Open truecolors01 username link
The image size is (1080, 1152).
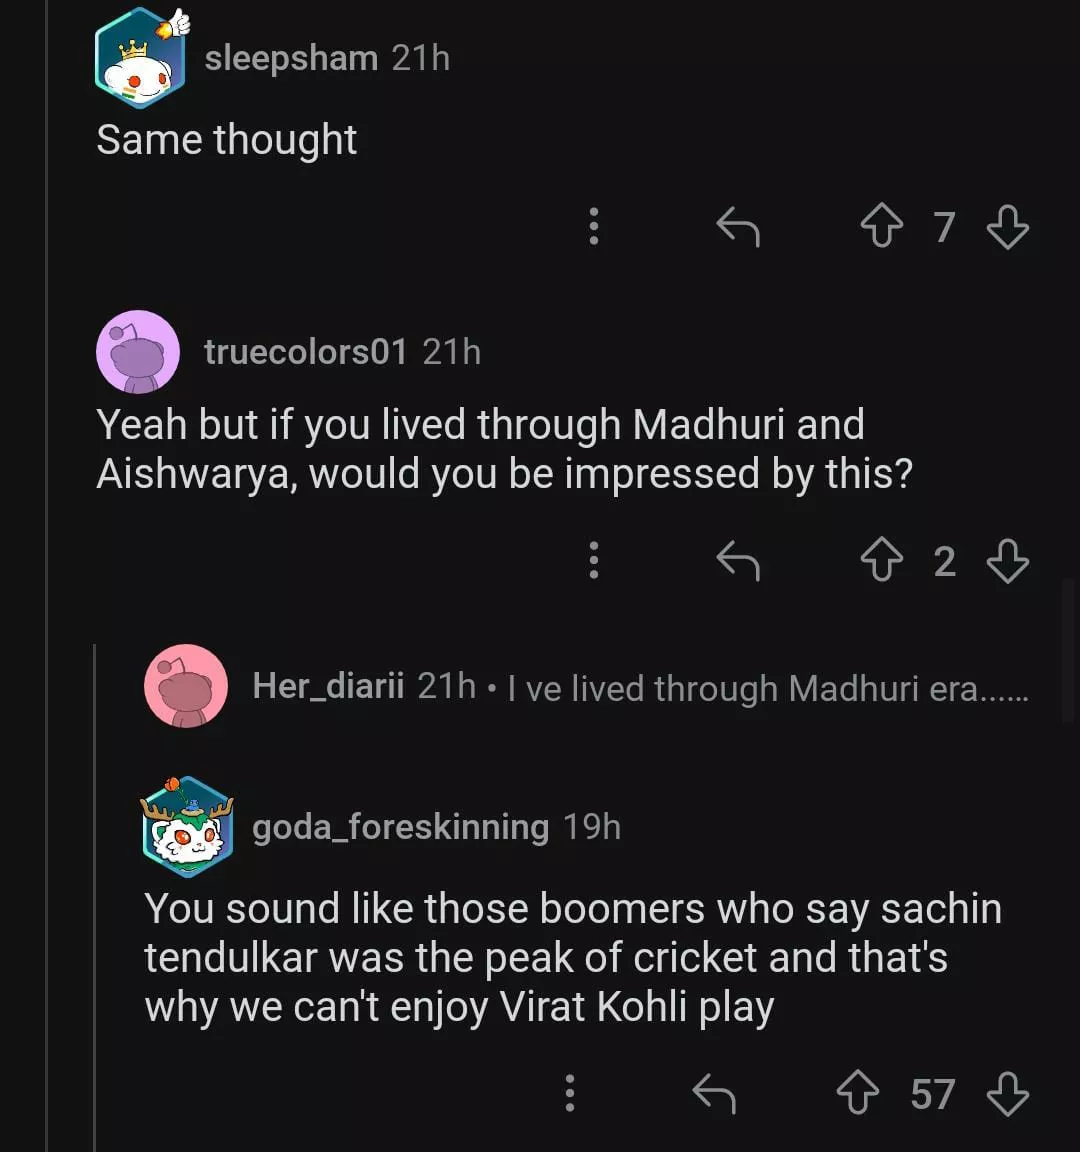coord(305,352)
